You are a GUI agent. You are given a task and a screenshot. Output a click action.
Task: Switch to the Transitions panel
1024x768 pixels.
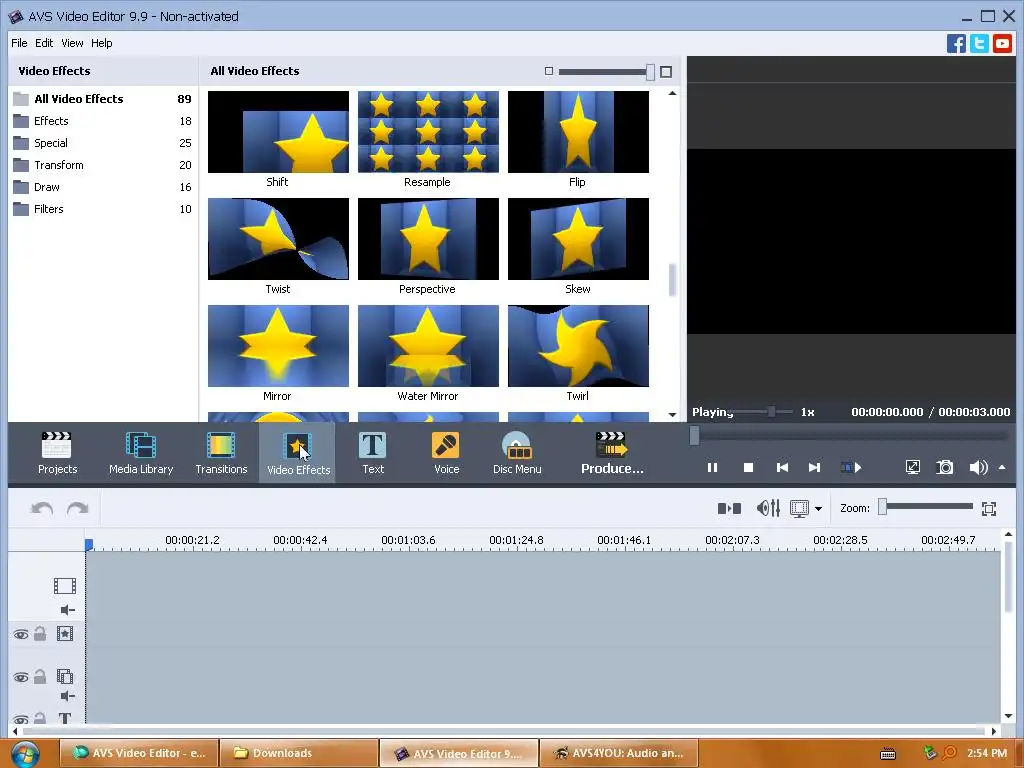tap(221, 453)
